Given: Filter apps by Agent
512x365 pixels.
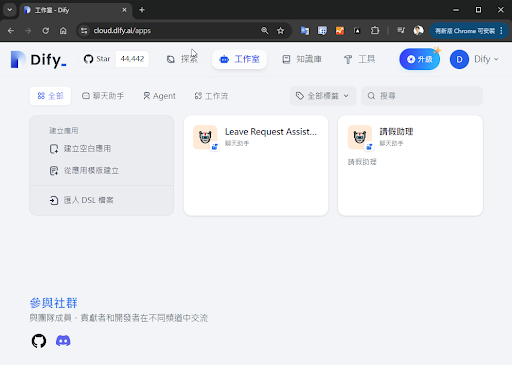Looking at the screenshot, I should pyautogui.click(x=159, y=96).
